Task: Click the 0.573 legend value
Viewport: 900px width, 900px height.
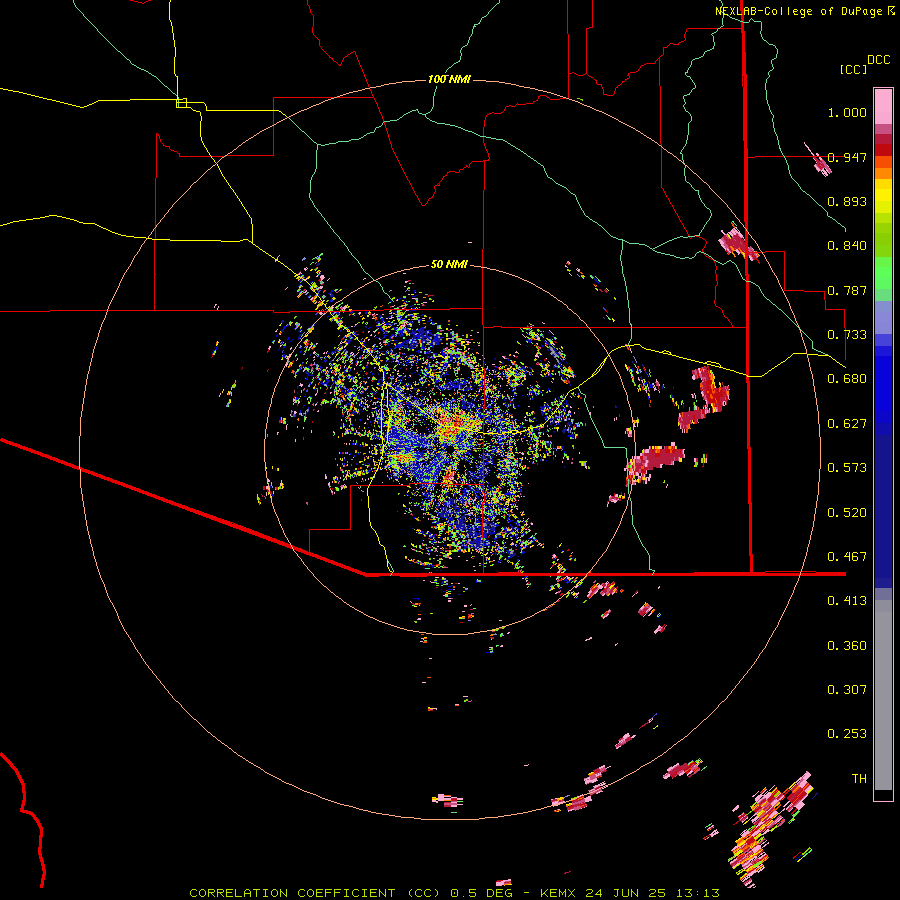Action: [x=847, y=468]
